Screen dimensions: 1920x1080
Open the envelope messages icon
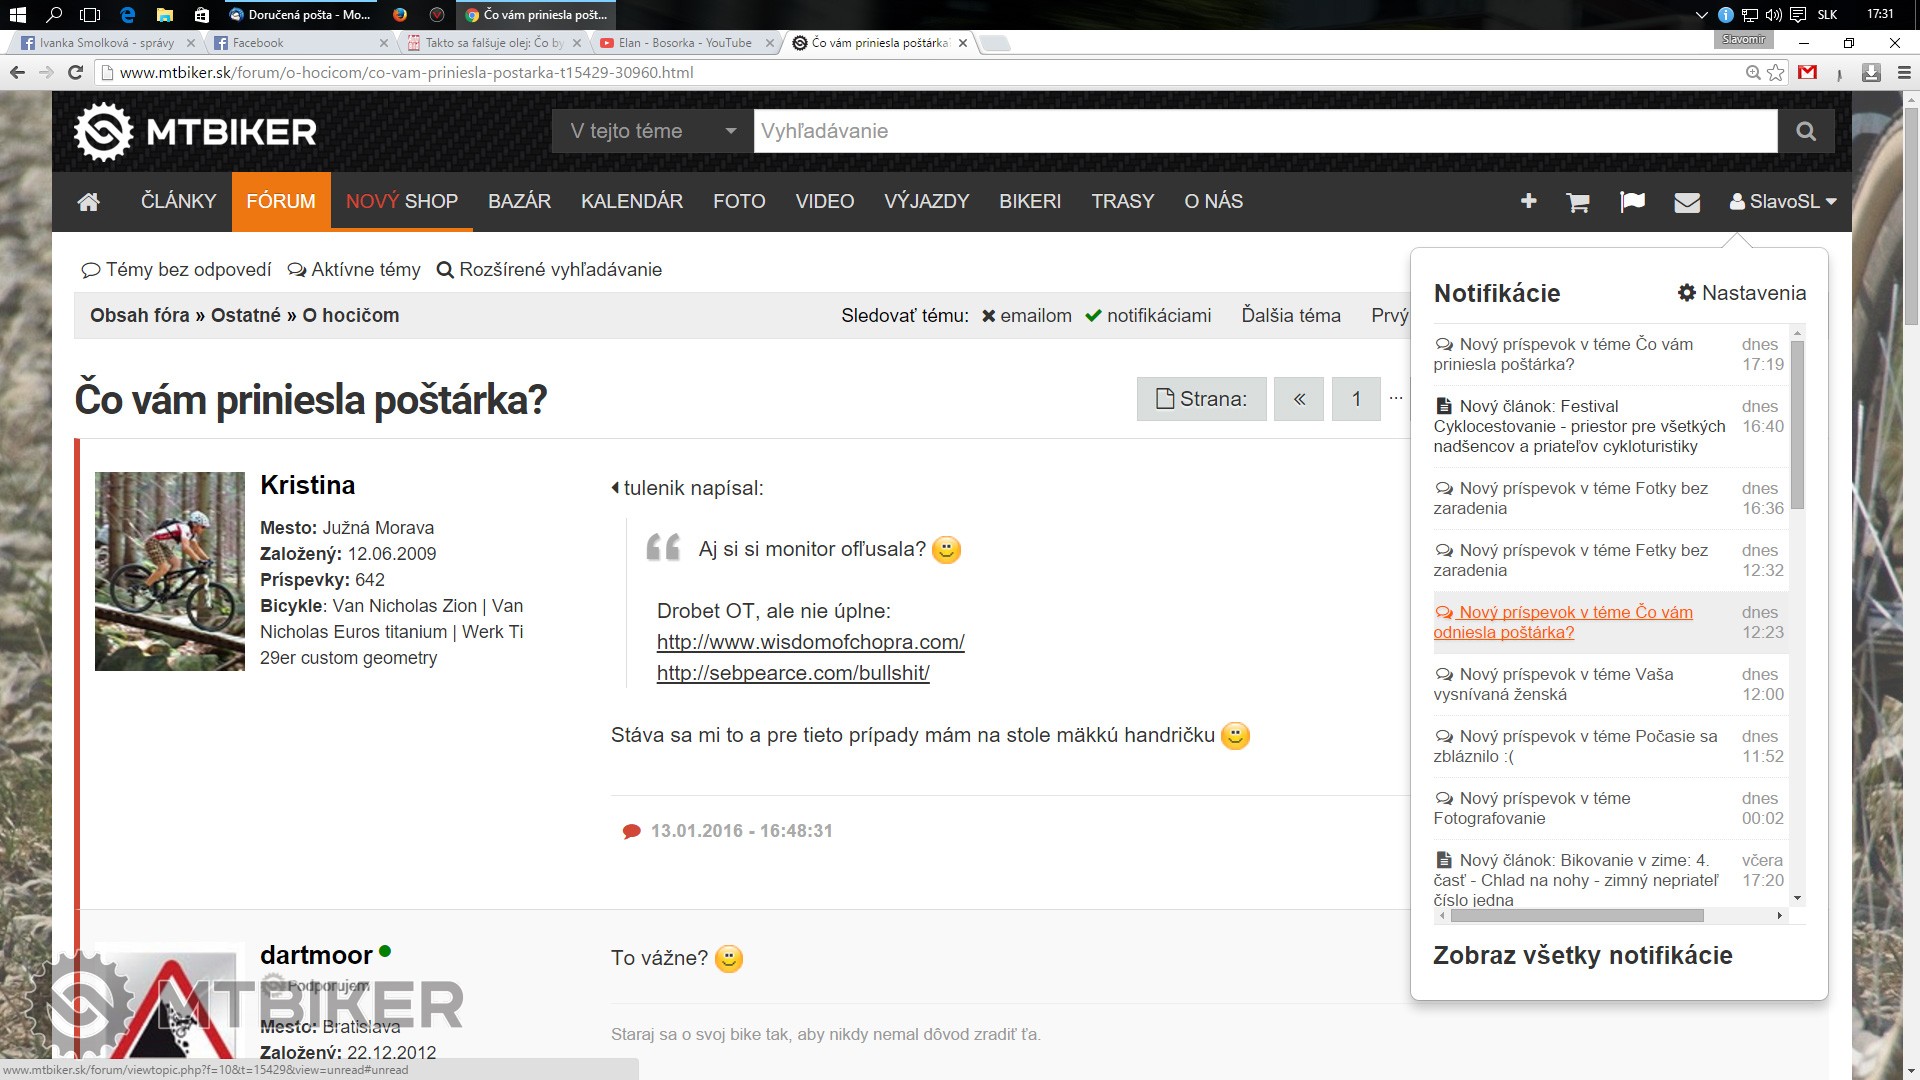(x=1687, y=202)
